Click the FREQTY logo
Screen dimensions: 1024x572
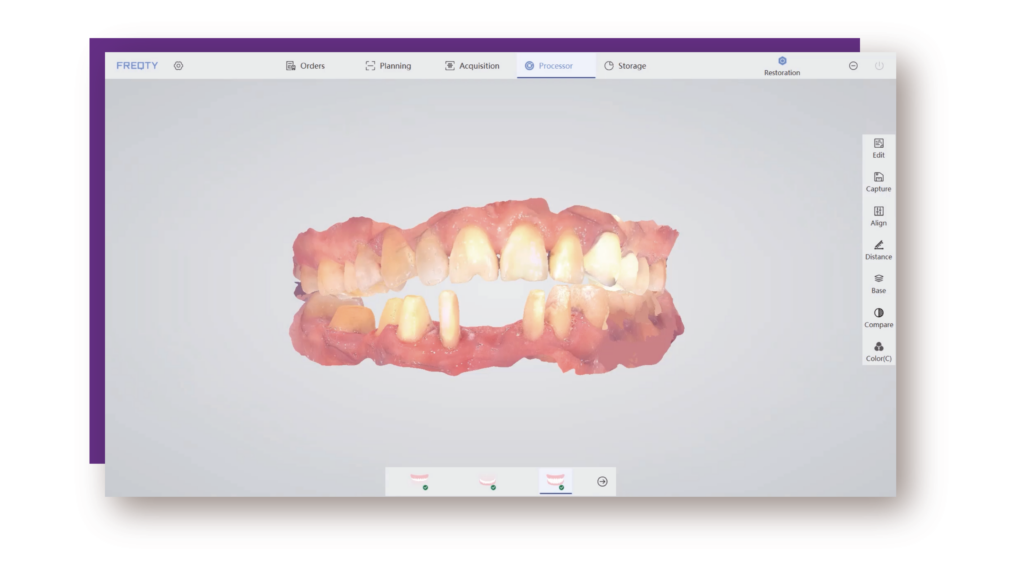pos(137,66)
